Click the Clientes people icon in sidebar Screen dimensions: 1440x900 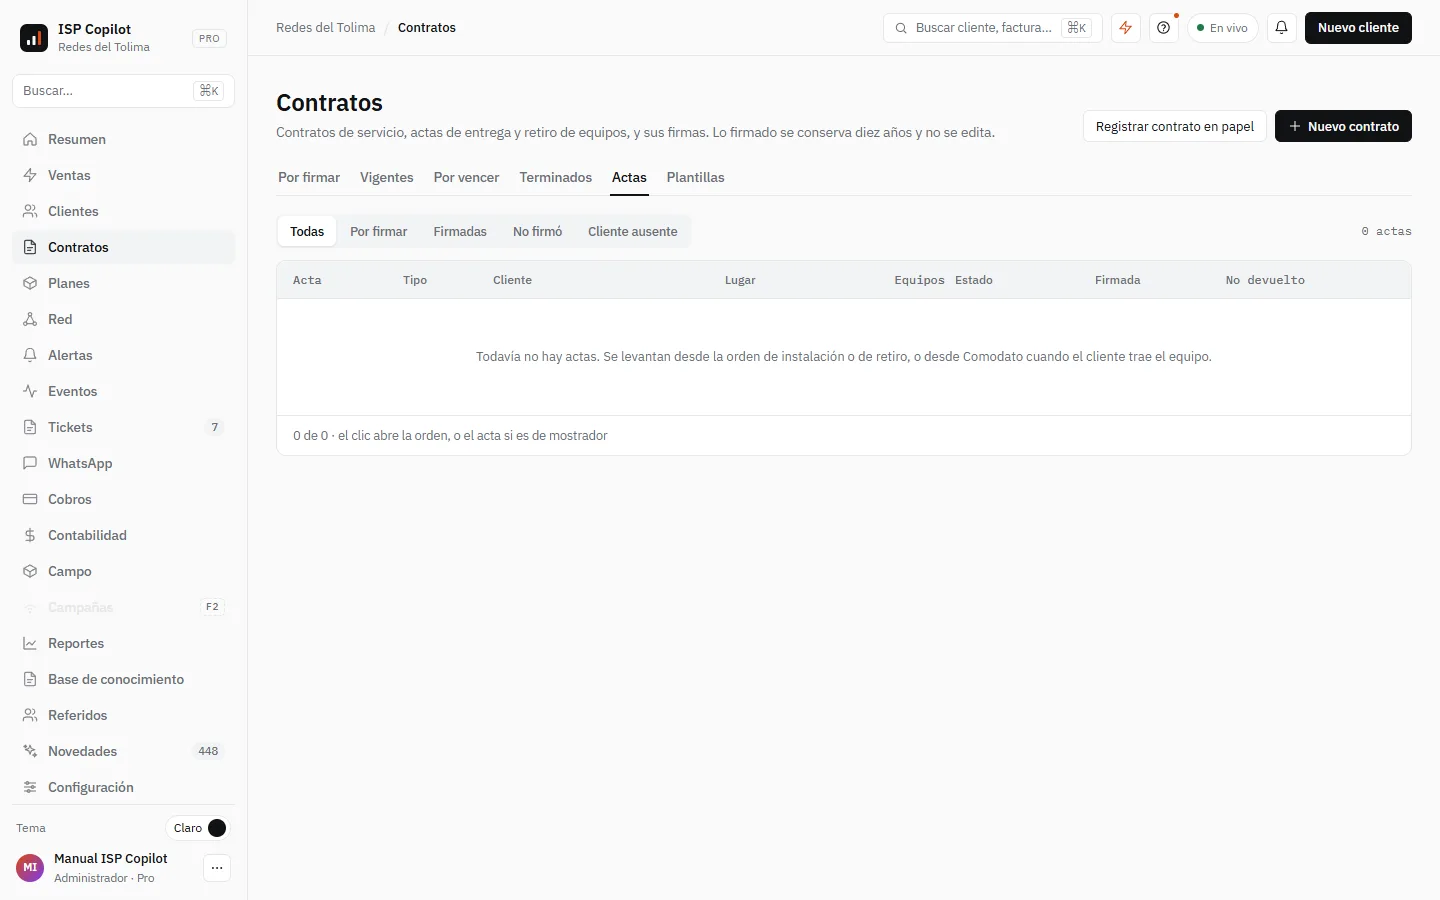[x=30, y=212]
